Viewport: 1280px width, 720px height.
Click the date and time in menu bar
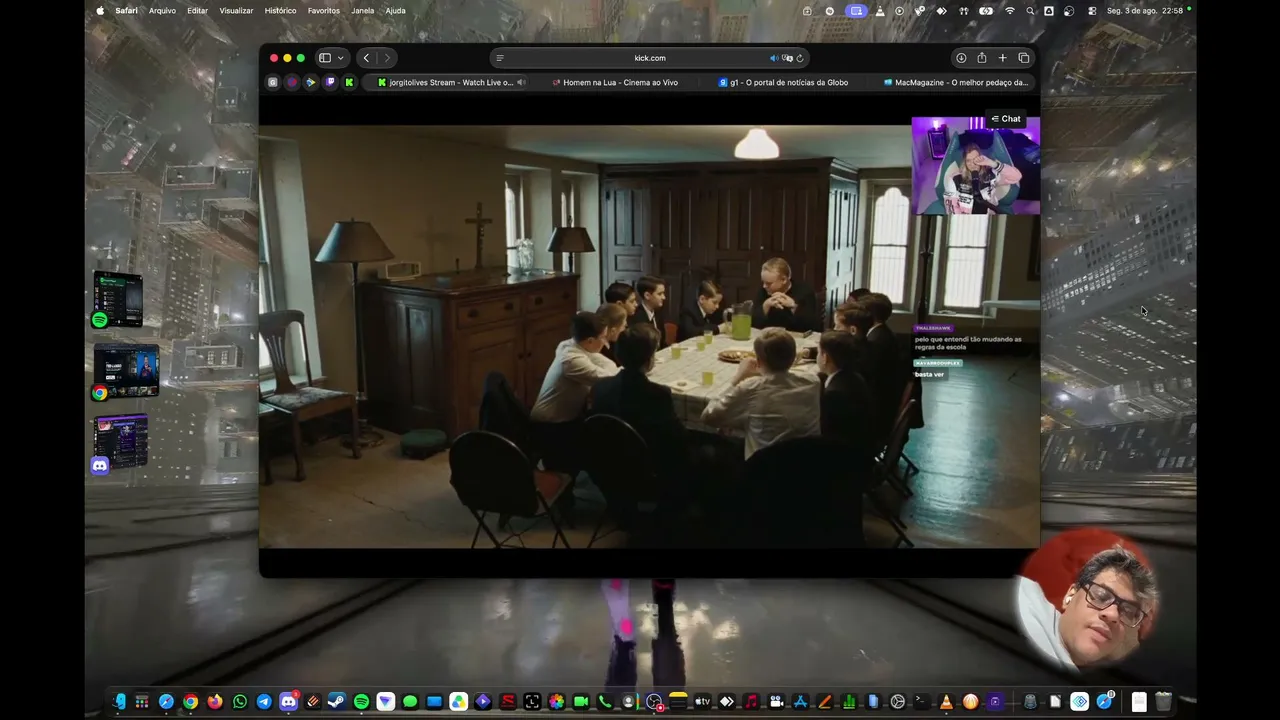(1145, 11)
